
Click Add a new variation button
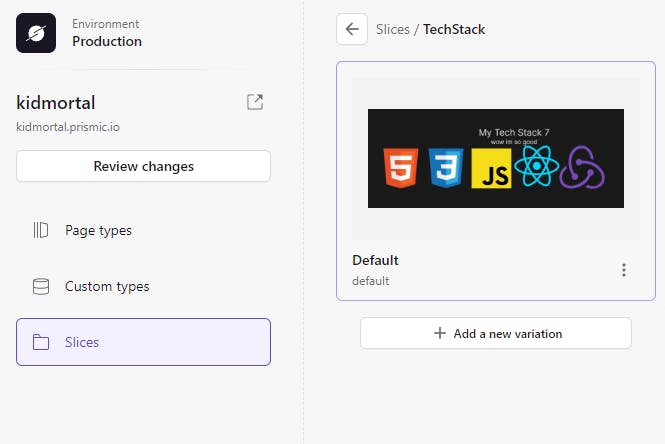tap(496, 333)
